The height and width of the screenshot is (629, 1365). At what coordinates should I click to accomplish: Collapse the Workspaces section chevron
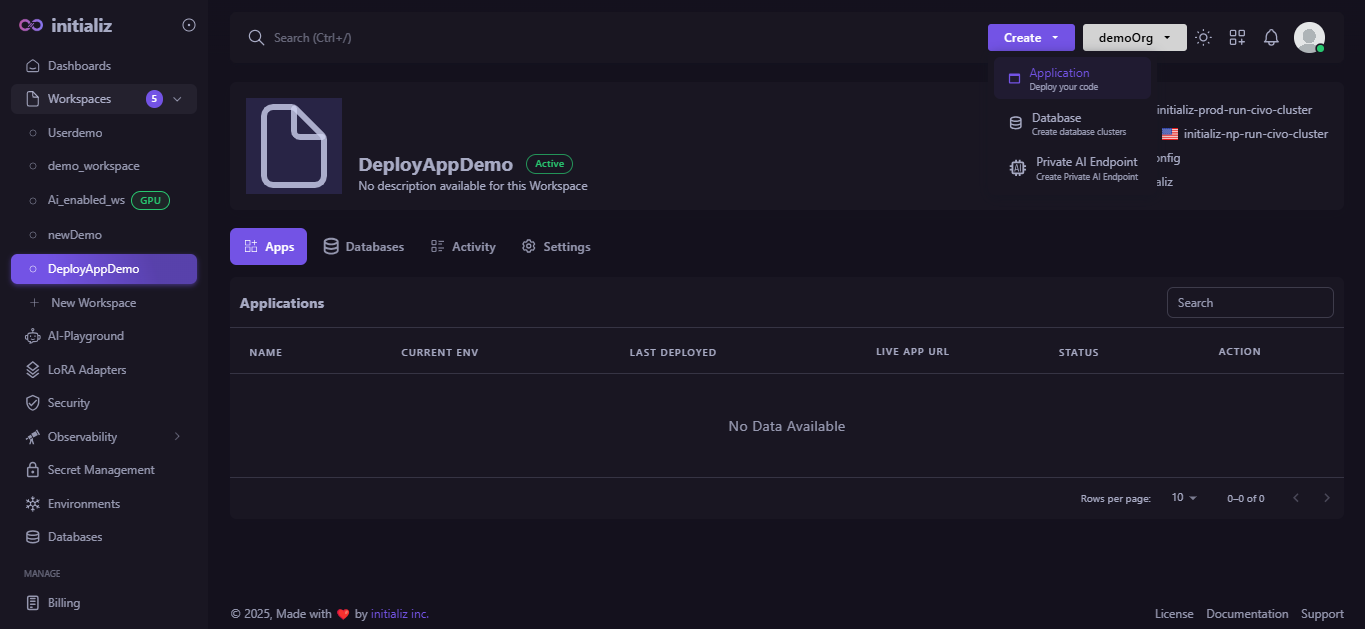coord(177,99)
